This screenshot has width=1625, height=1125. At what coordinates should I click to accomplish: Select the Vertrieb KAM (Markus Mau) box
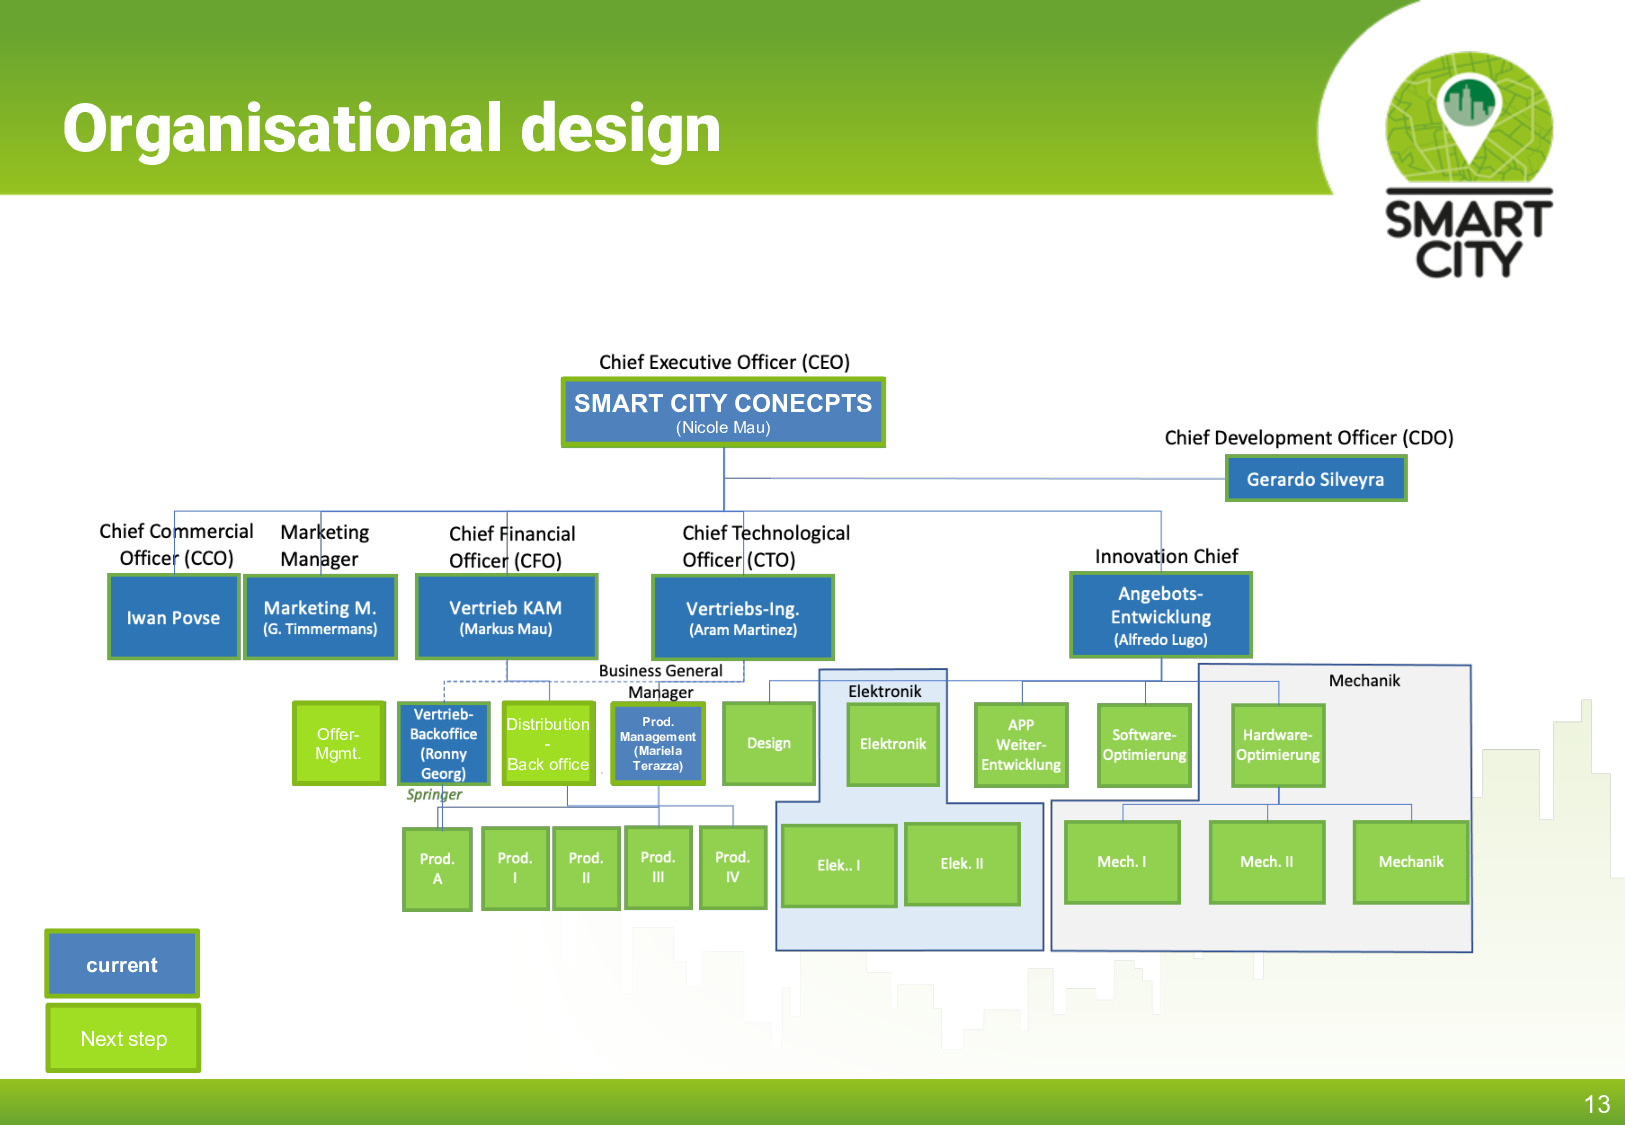click(506, 617)
